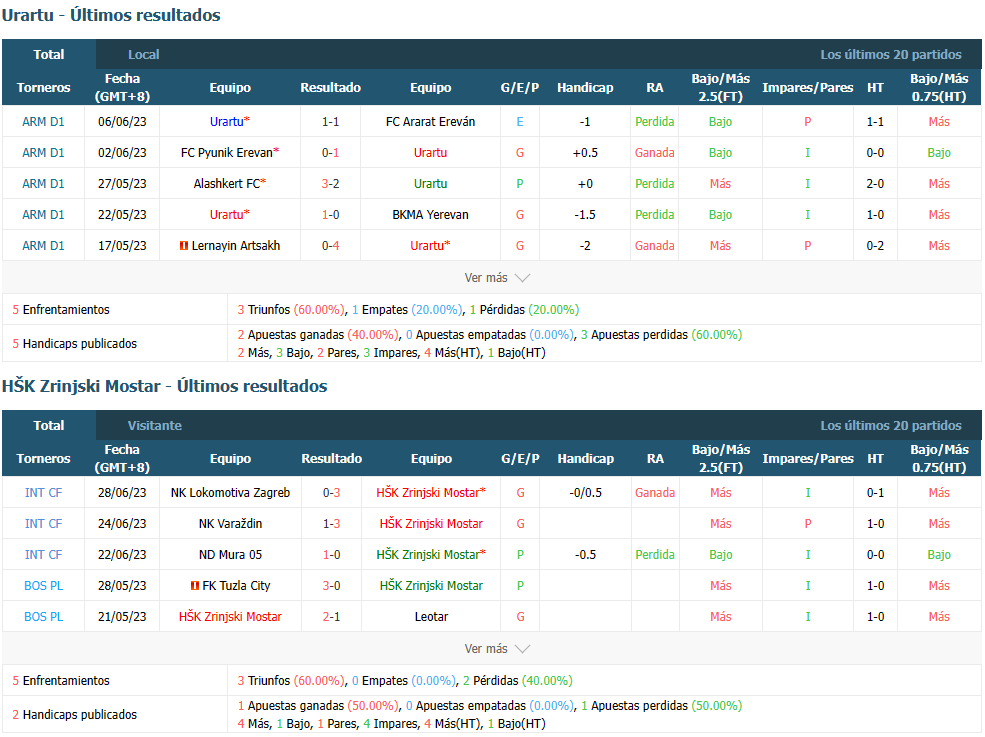Viewport: 985px width, 737px height.
Task: Expand 'Ver más' under the Zrinjski Mostar results
Action: [497, 648]
